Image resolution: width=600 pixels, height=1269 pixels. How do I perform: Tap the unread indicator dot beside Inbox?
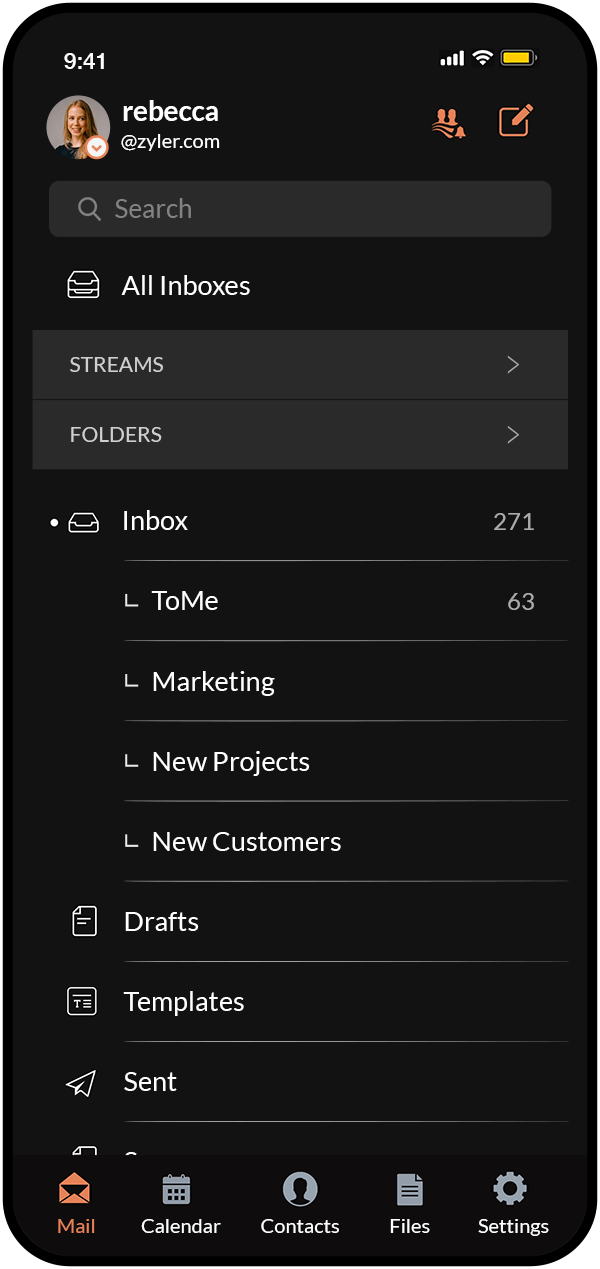pos(53,521)
